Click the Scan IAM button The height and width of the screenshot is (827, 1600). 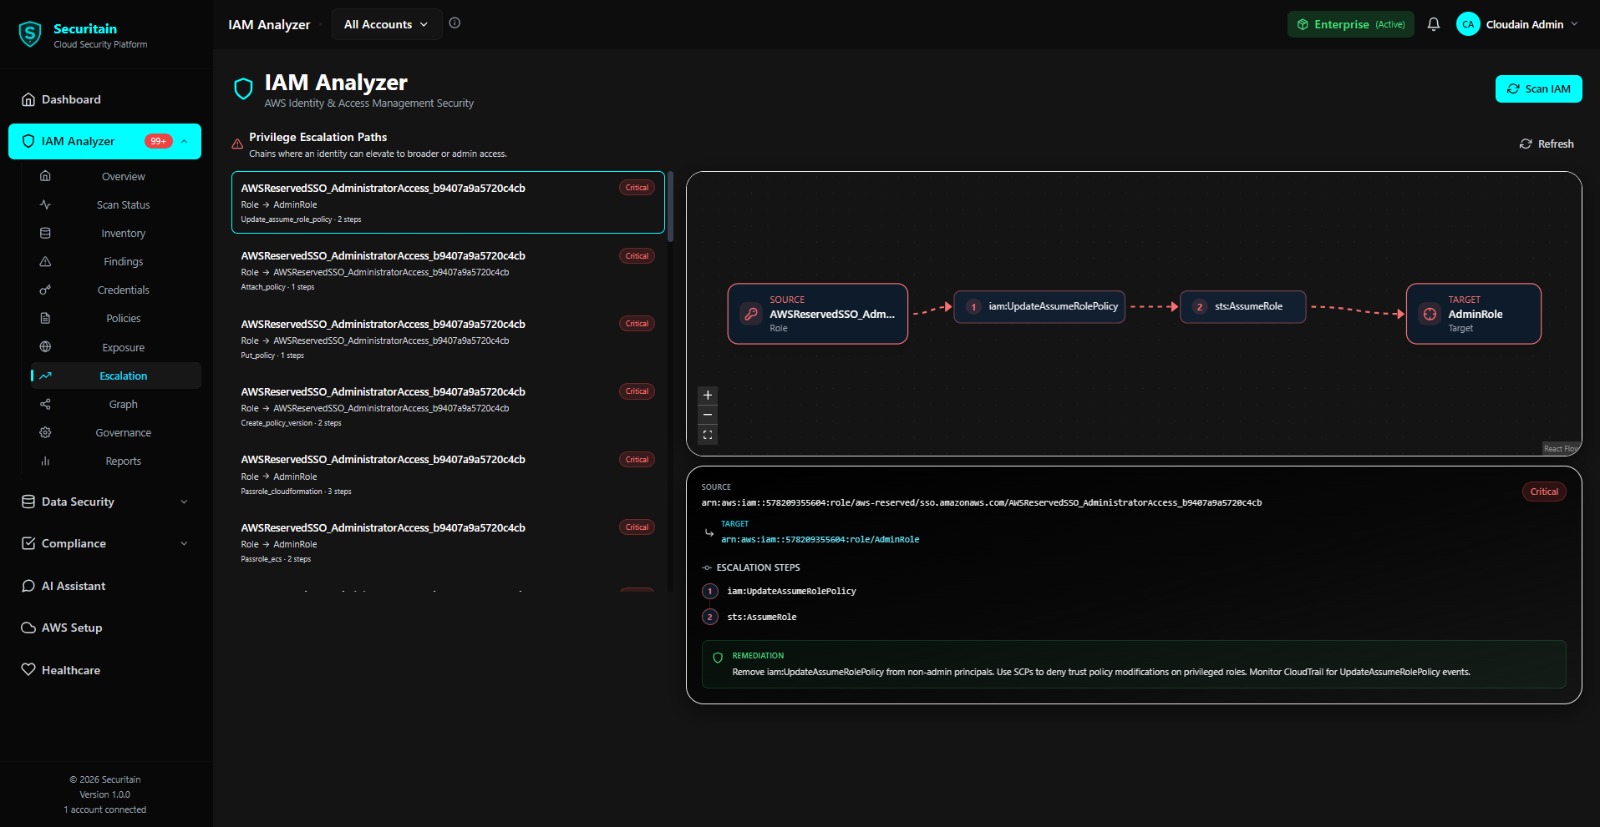(1538, 89)
